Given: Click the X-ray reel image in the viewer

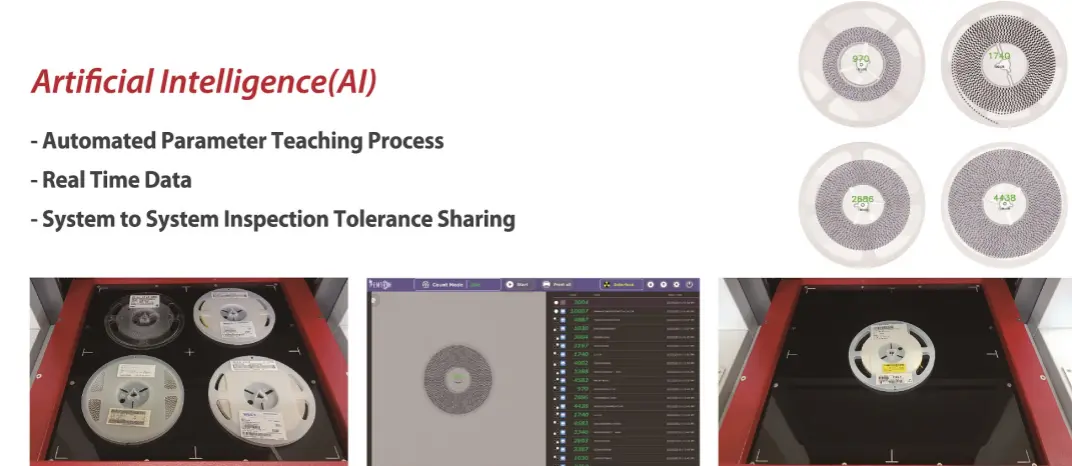Looking at the screenshot, I should click(456, 376).
